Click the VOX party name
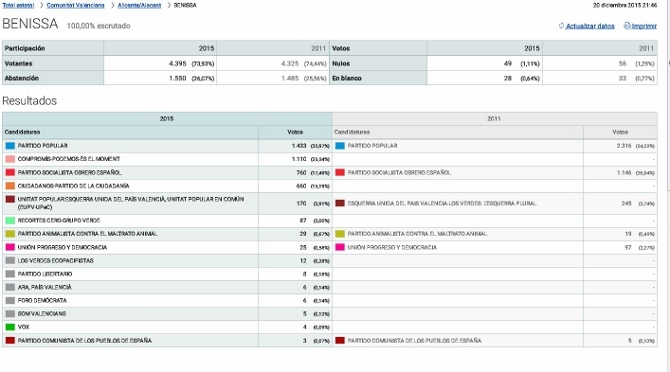This screenshot has height=372, width=670. coord(24,327)
